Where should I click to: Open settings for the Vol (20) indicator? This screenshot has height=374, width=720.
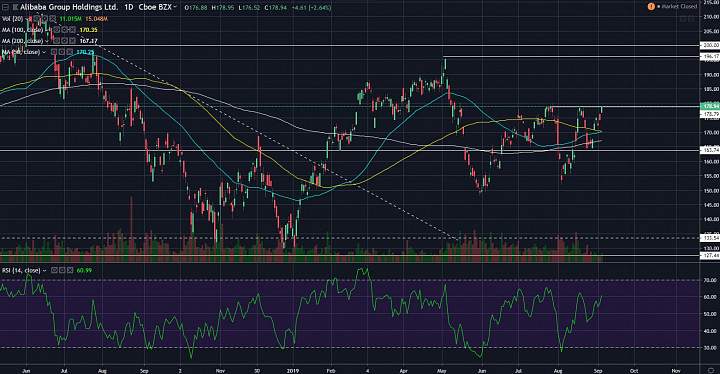click(x=45, y=19)
